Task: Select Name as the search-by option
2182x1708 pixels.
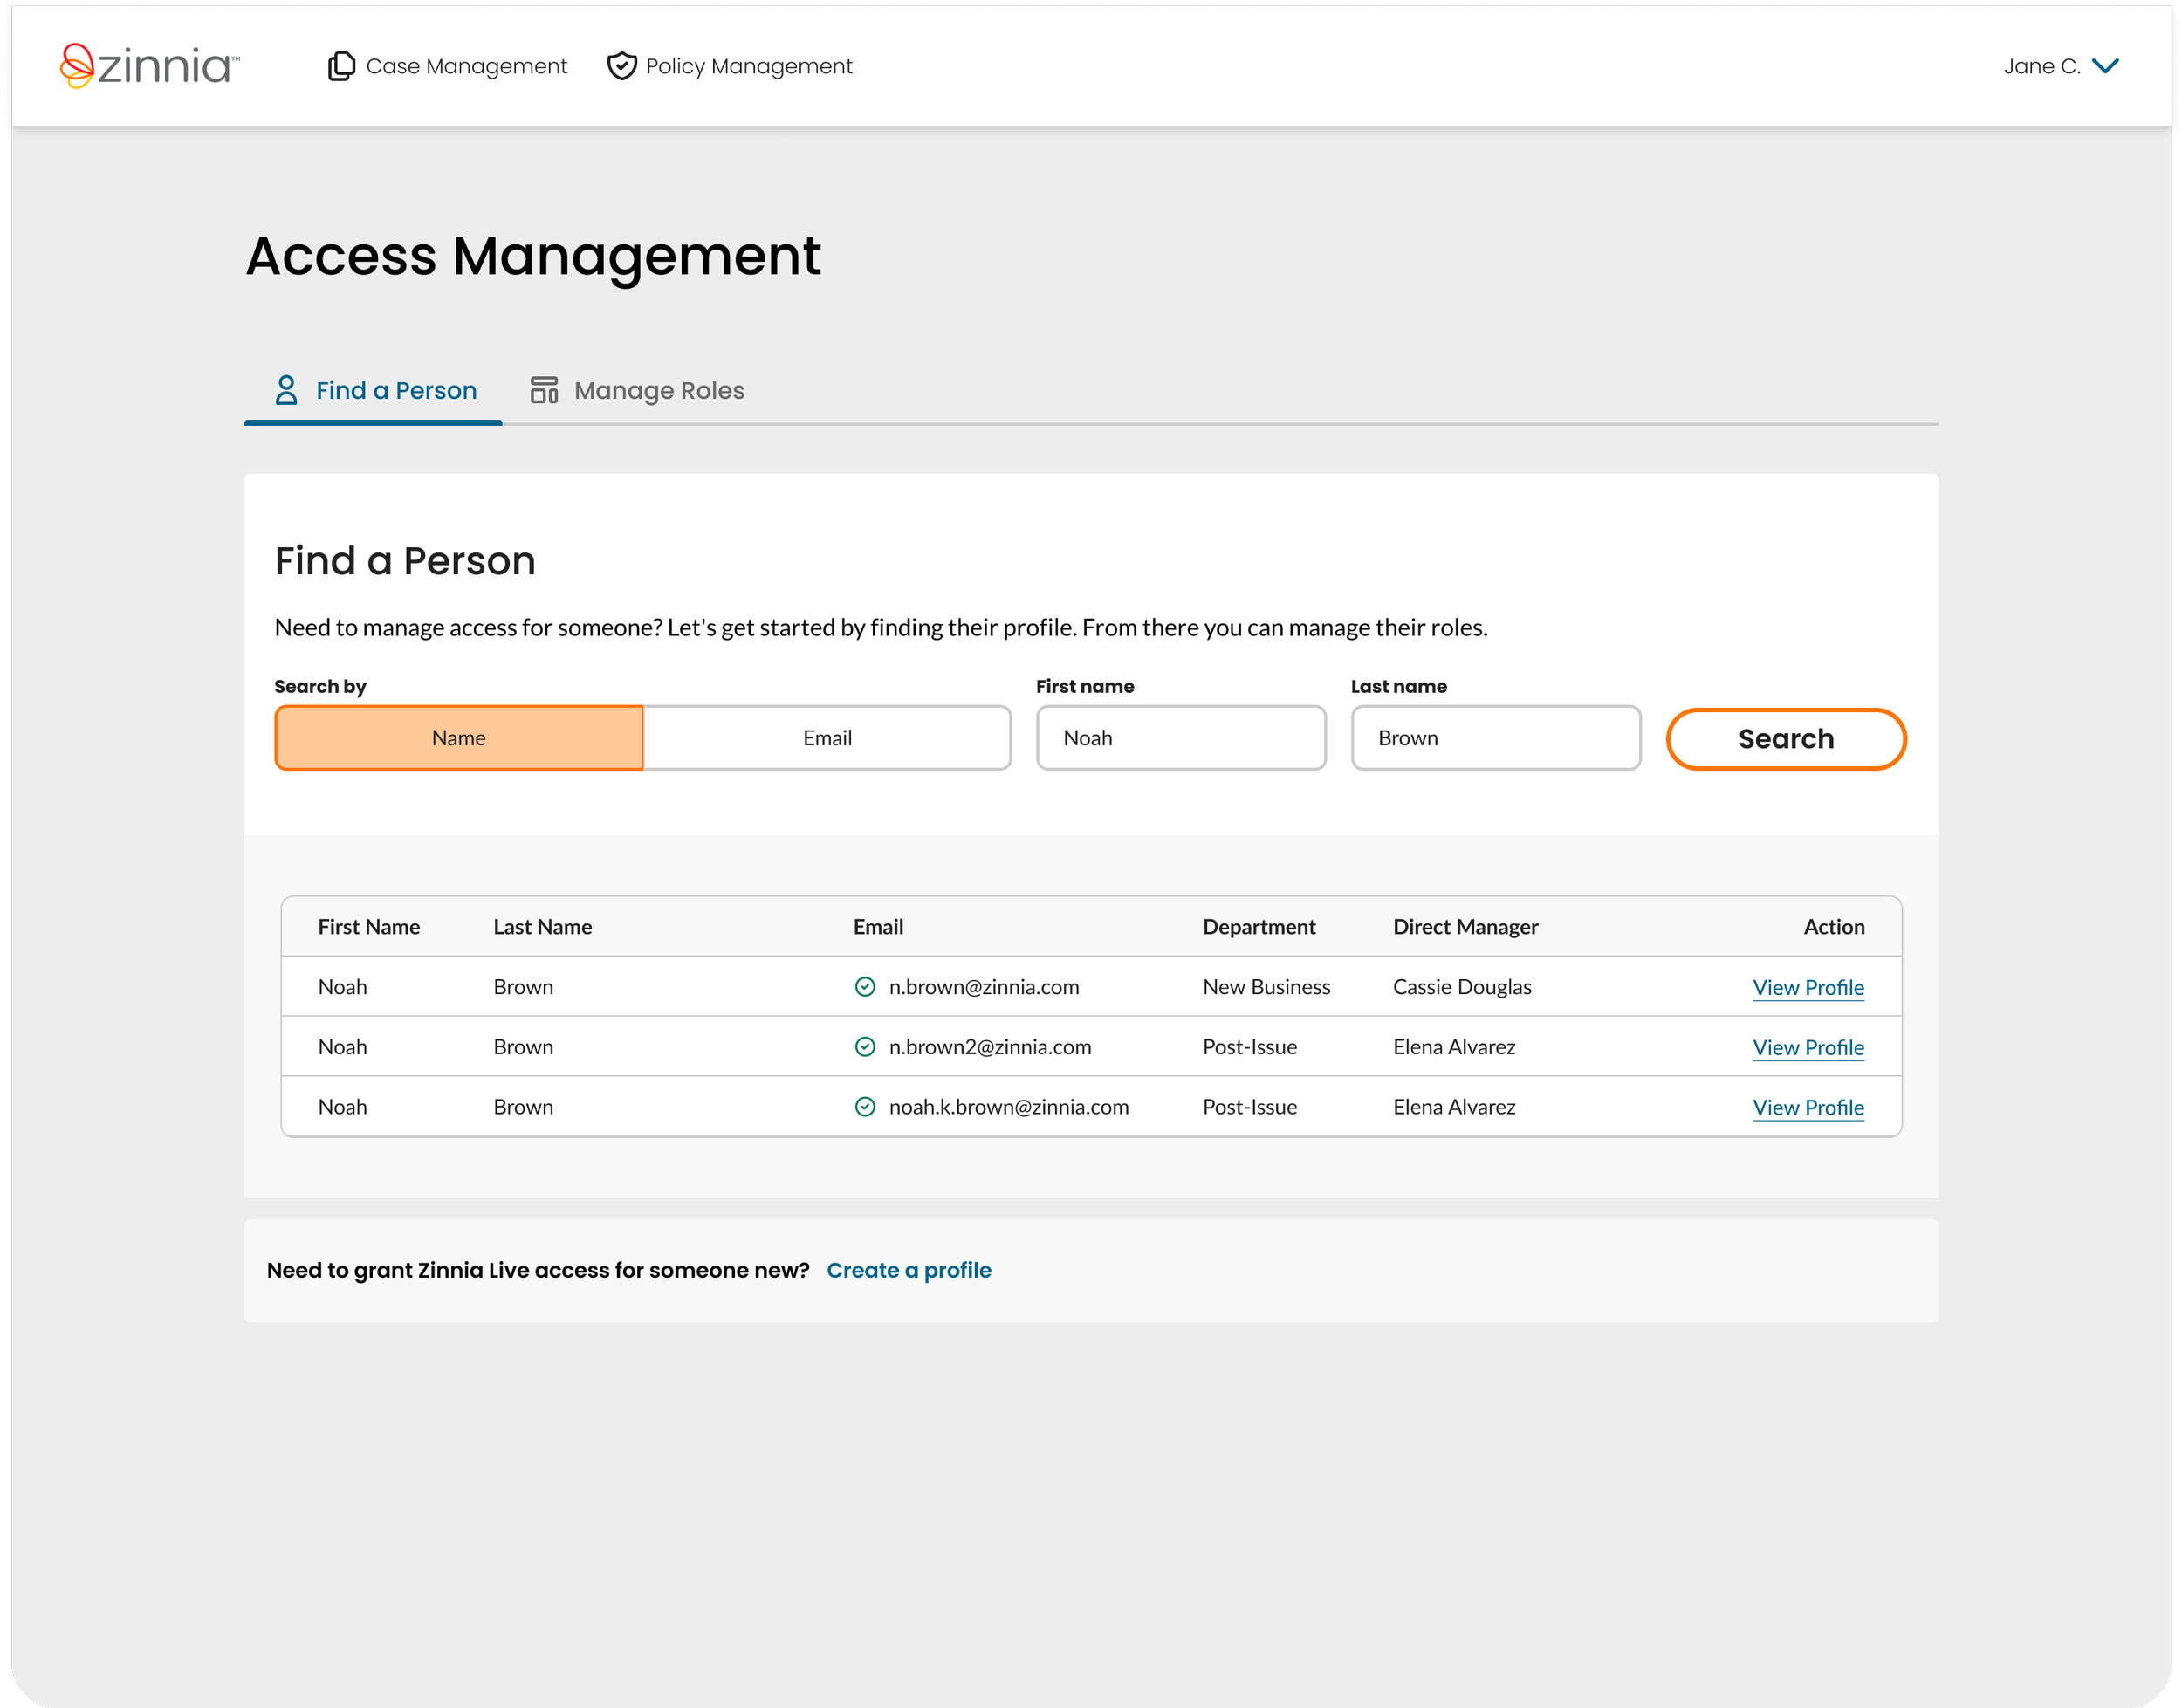Action: click(459, 738)
